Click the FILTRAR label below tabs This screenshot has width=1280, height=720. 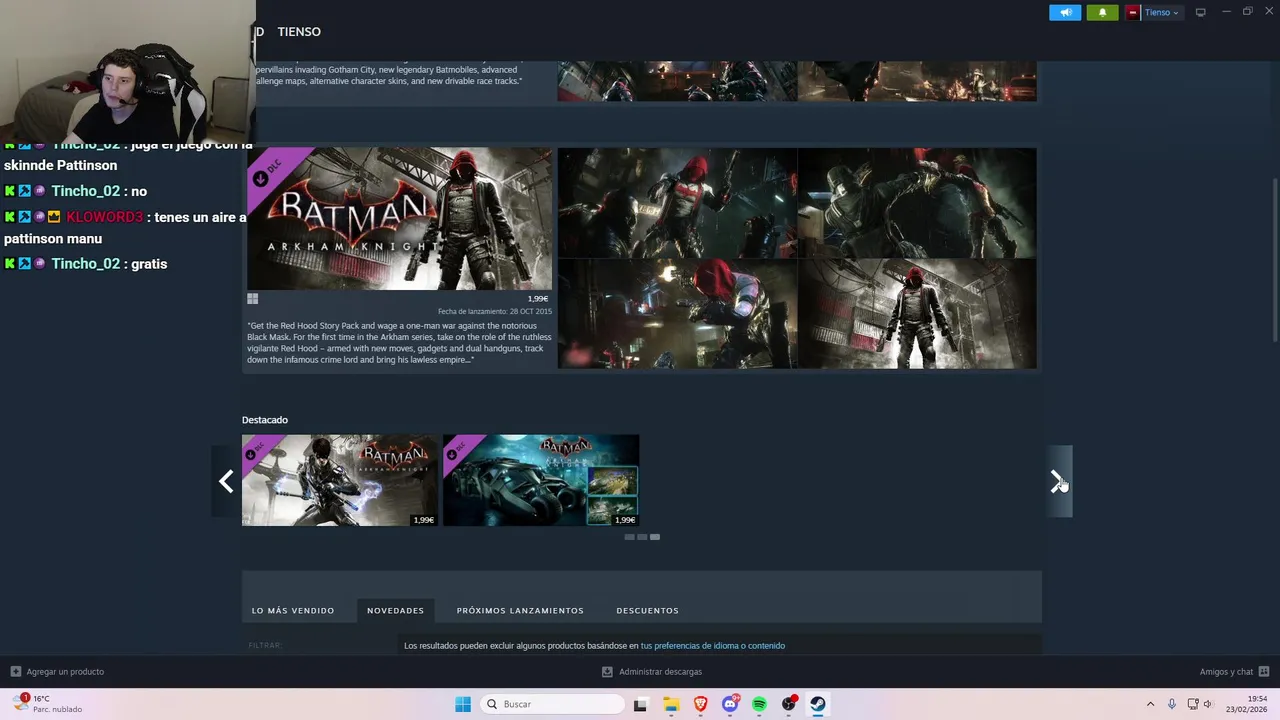[265, 646]
